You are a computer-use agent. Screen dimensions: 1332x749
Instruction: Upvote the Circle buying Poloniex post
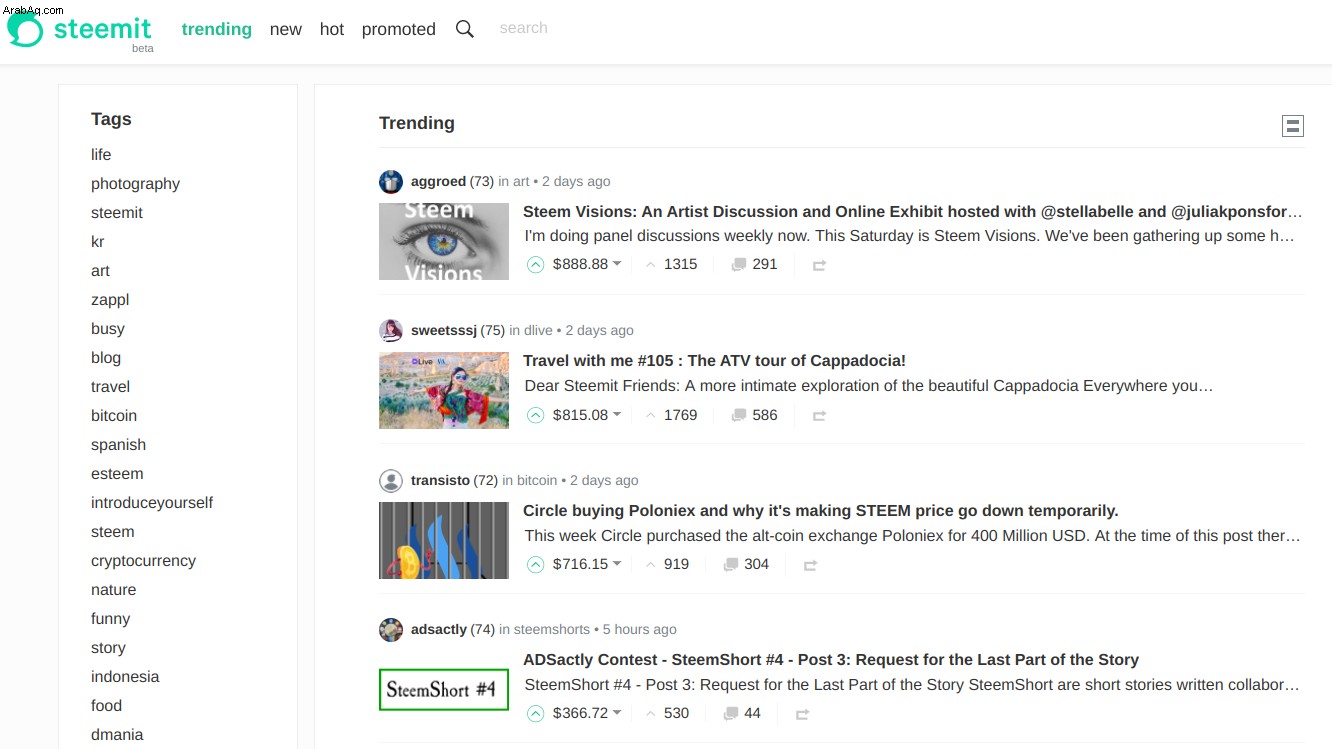[x=536, y=565]
